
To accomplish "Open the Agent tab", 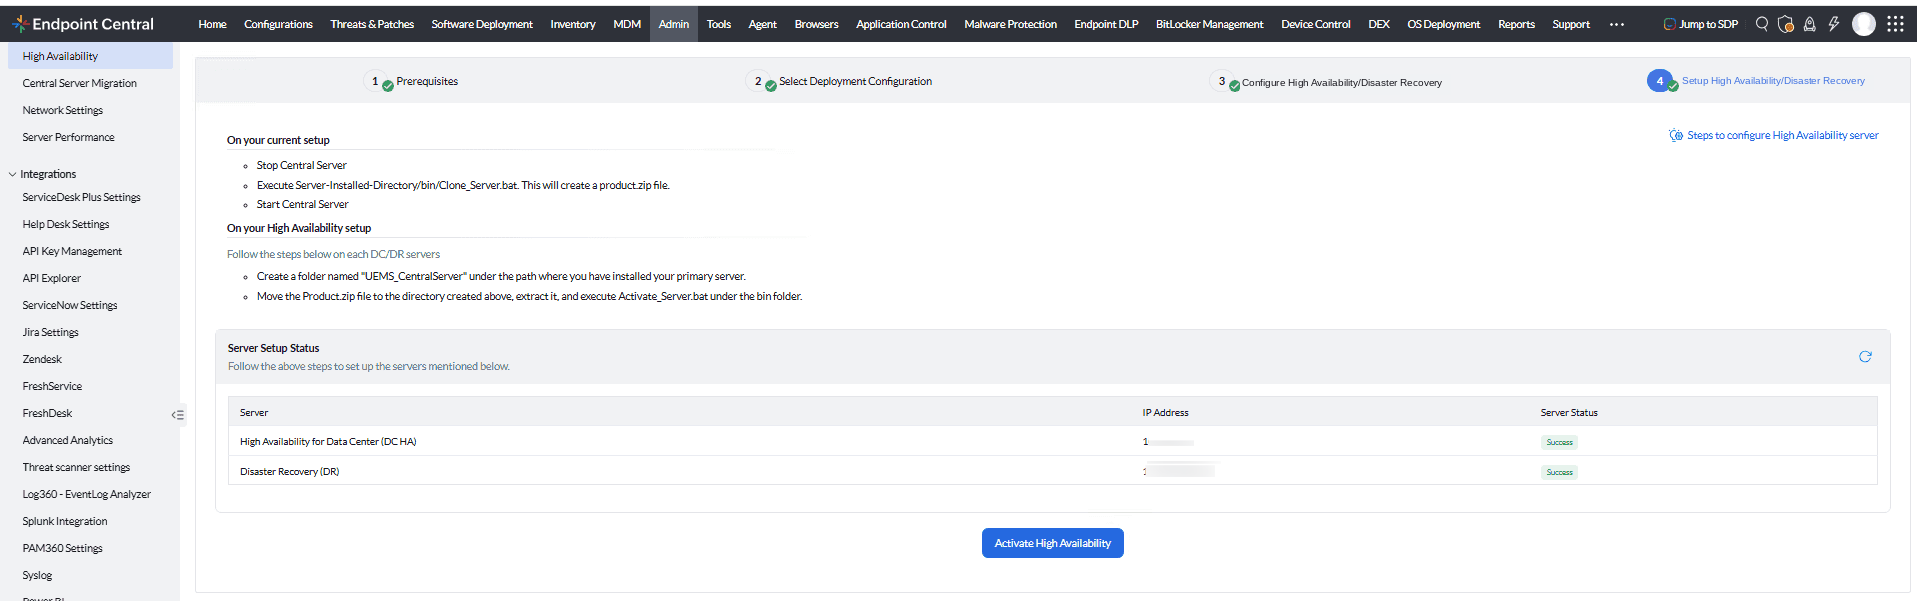I will point(762,24).
